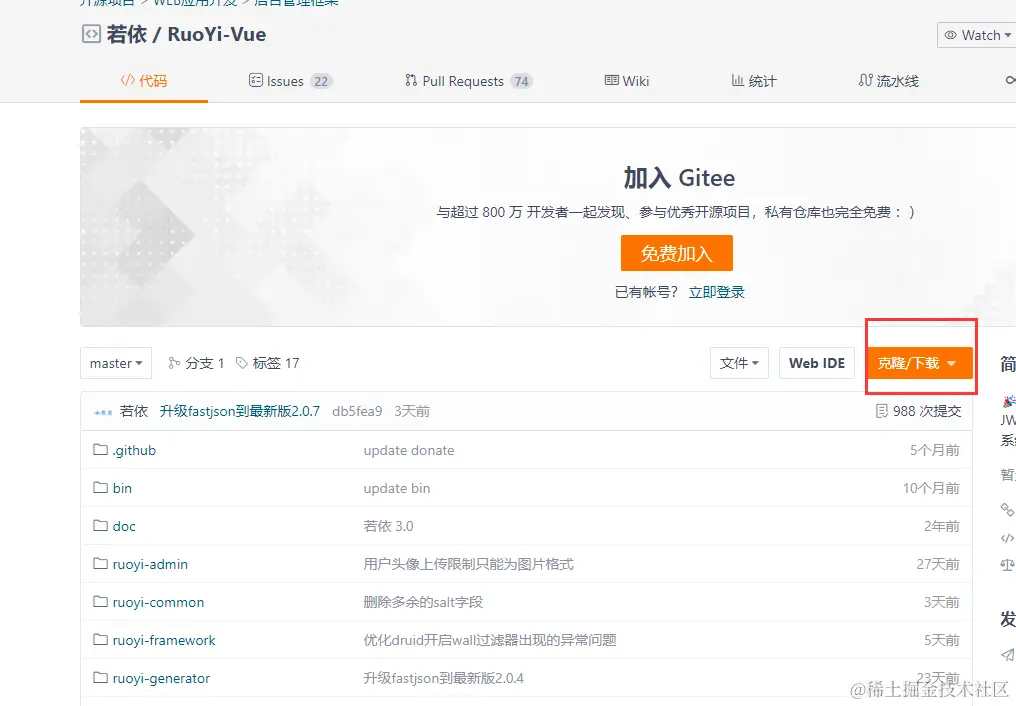Click the 若依 author name in commit row
Viewport: 1016px width, 706px height.
(134, 411)
